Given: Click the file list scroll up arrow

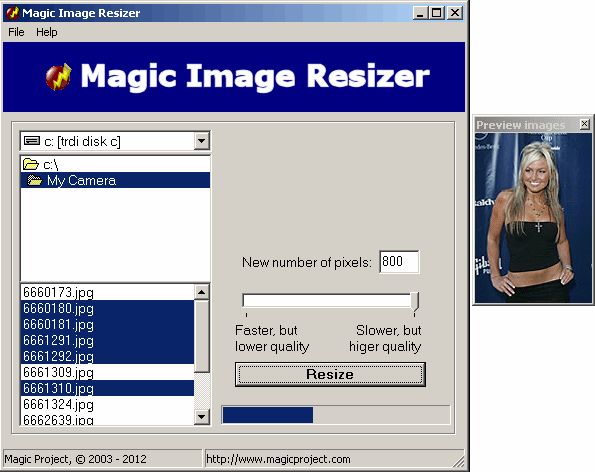Looking at the screenshot, I should (x=201, y=292).
